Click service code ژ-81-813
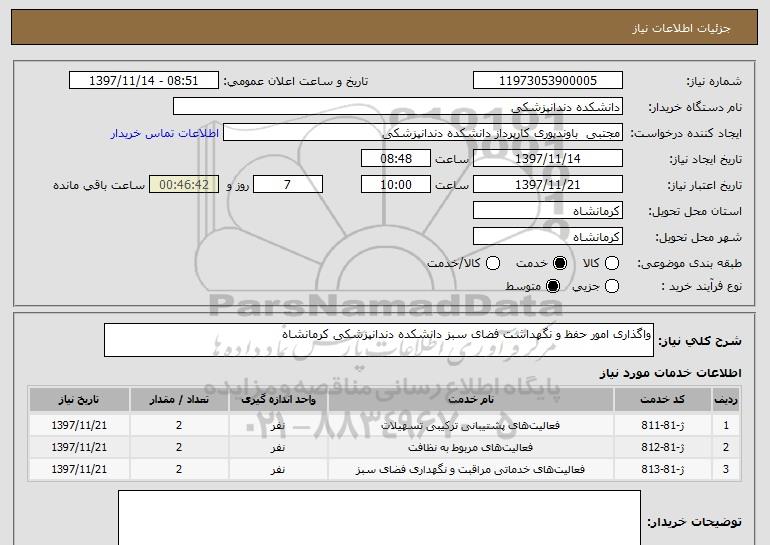Screen dimensions: 770x545 coord(662,469)
